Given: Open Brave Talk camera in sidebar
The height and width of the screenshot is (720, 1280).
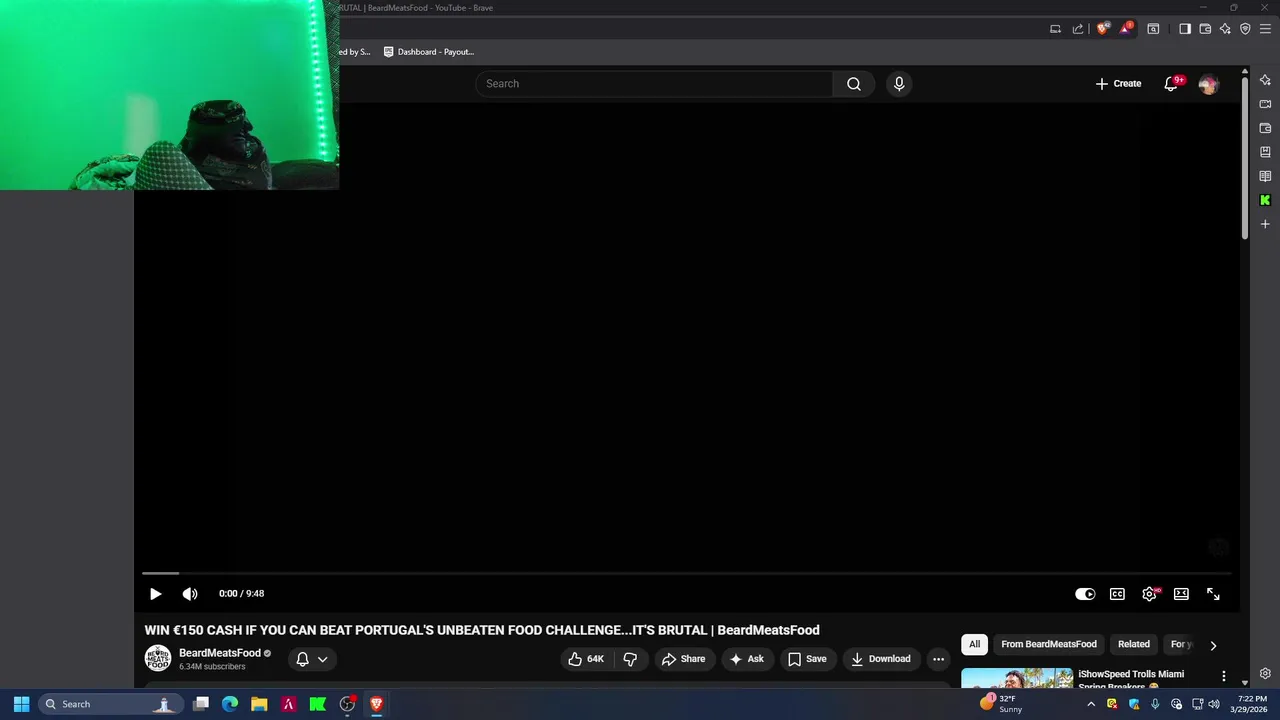Looking at the screenshot, I should 1265,104.
